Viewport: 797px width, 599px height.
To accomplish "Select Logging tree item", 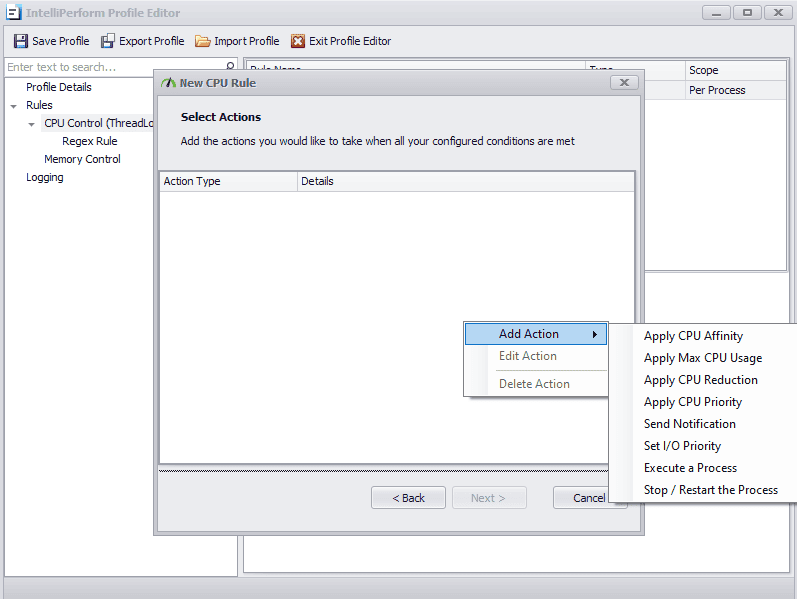I will [45, 177].
